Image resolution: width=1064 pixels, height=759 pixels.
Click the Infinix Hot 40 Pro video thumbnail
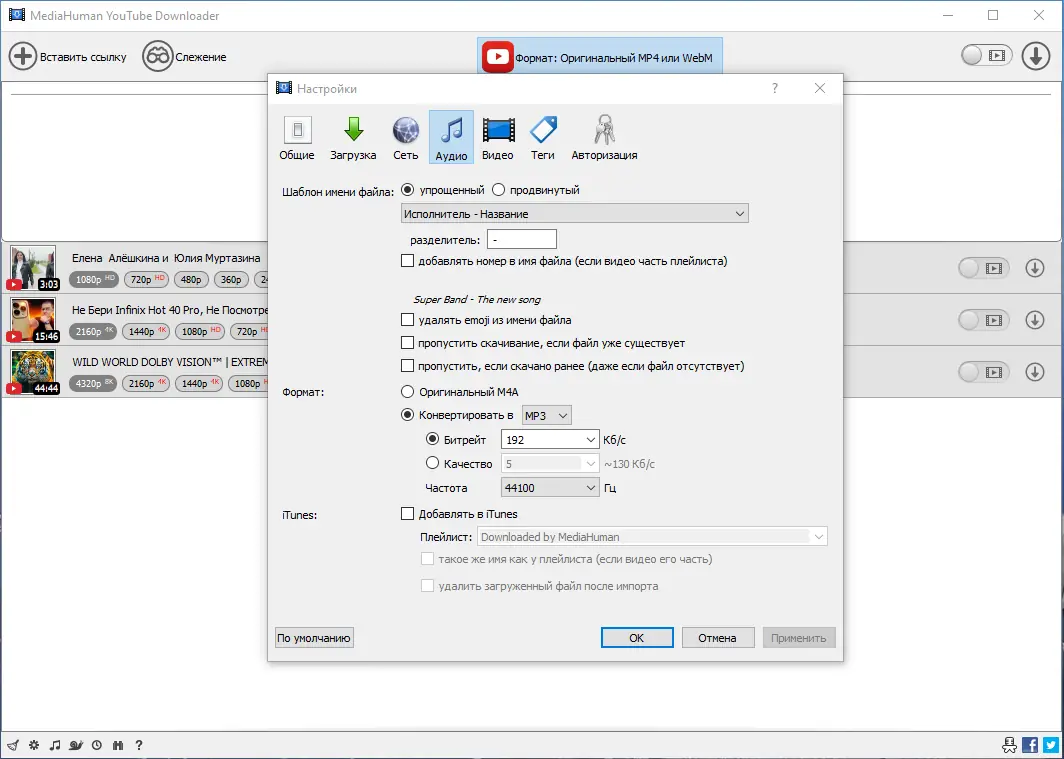coord(34,319)
